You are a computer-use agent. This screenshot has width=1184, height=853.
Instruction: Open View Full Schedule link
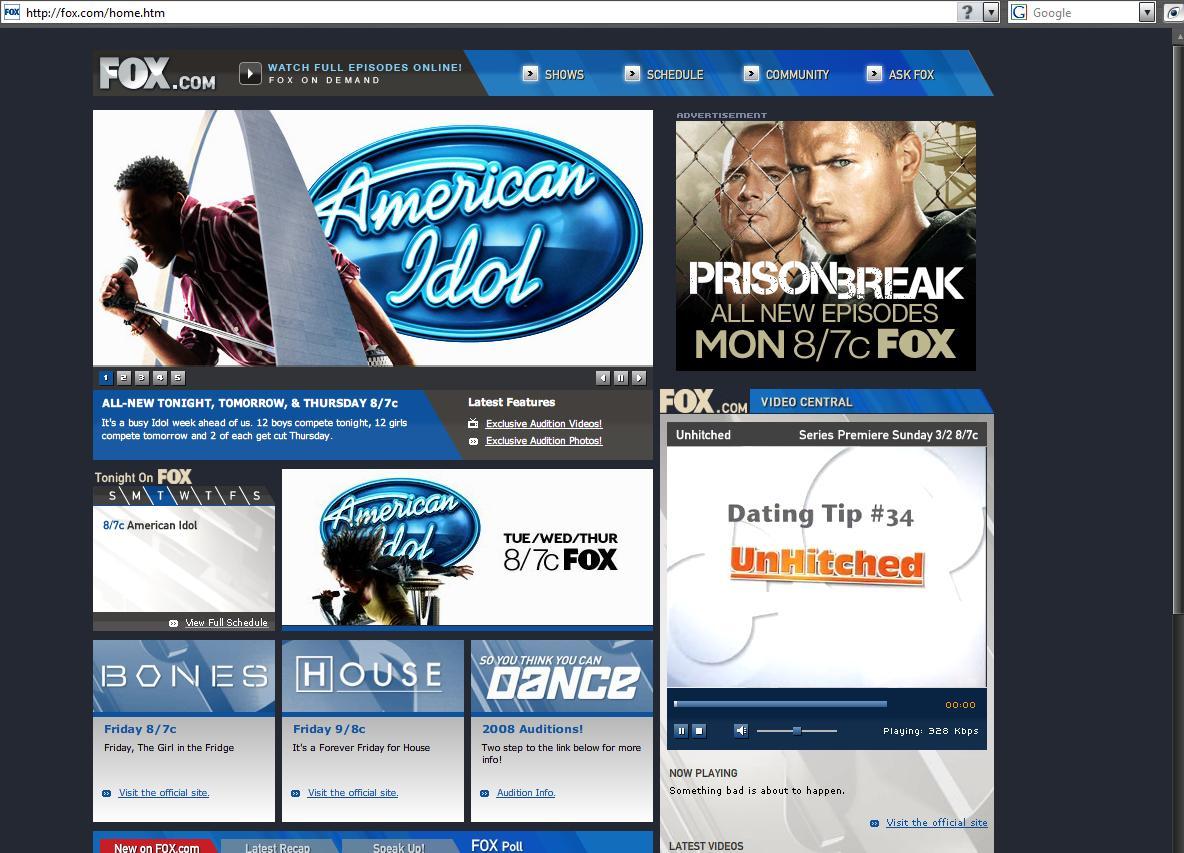(x=226, y=623)
